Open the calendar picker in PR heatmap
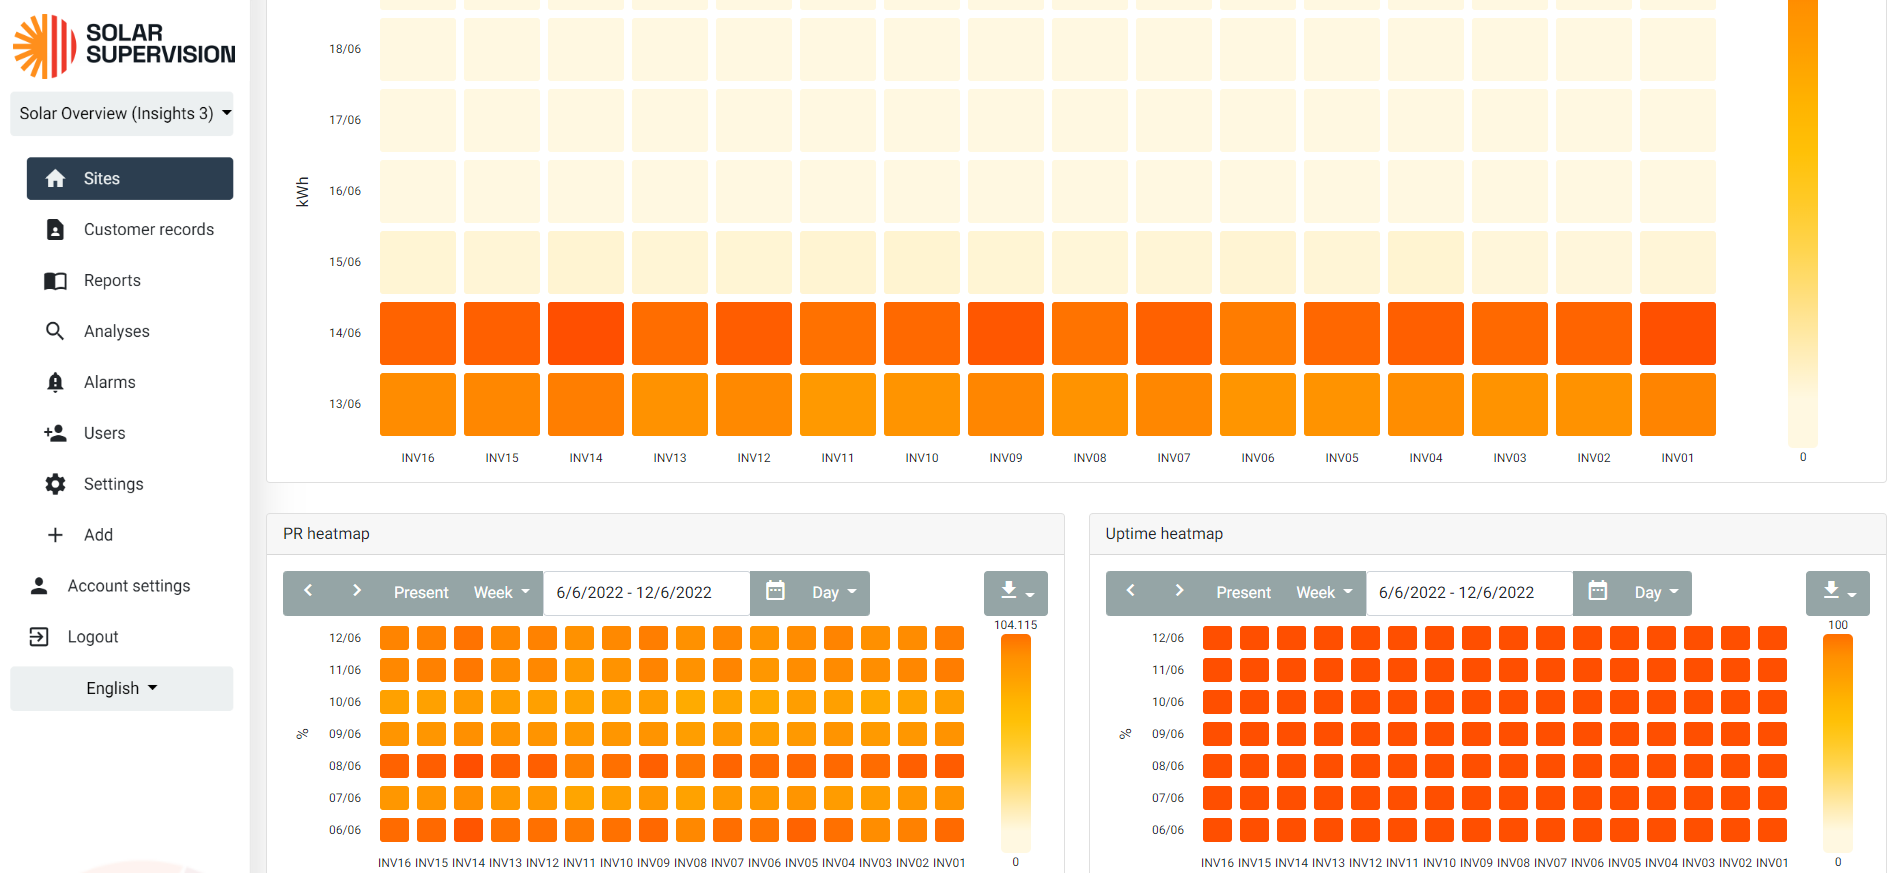Viewport: 1901px width, 873px height. [775, 592]
